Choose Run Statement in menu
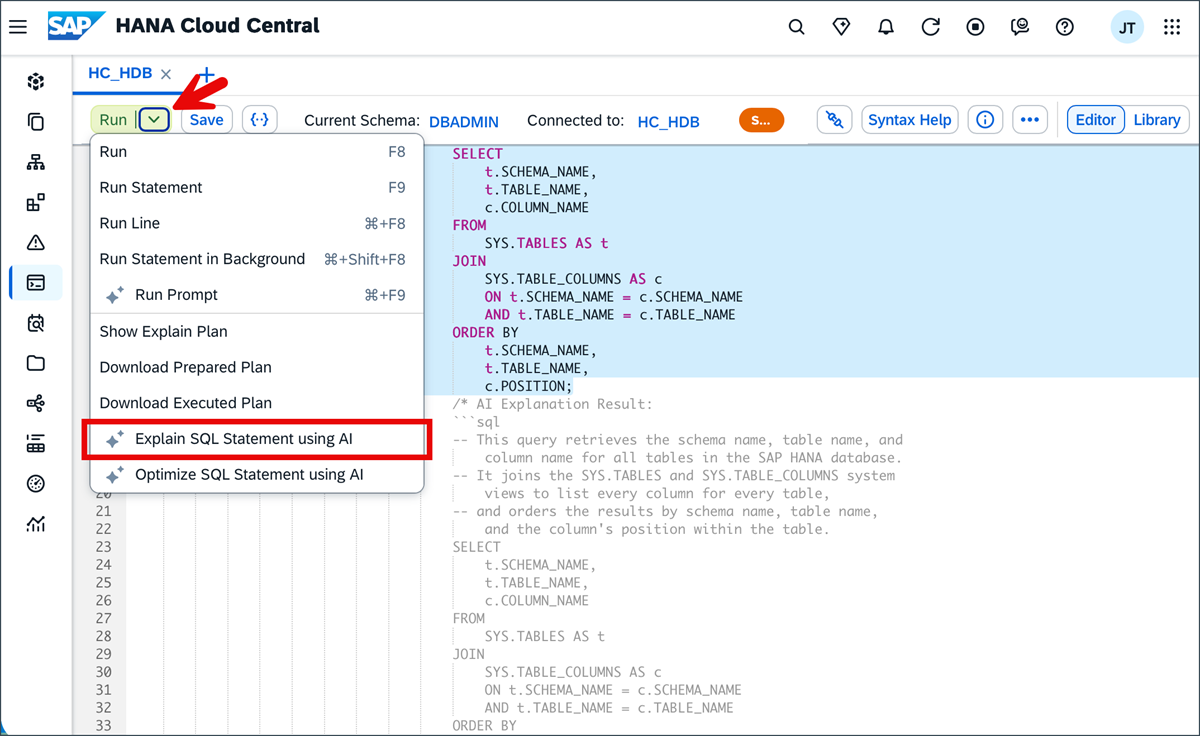 coord(257,188)
